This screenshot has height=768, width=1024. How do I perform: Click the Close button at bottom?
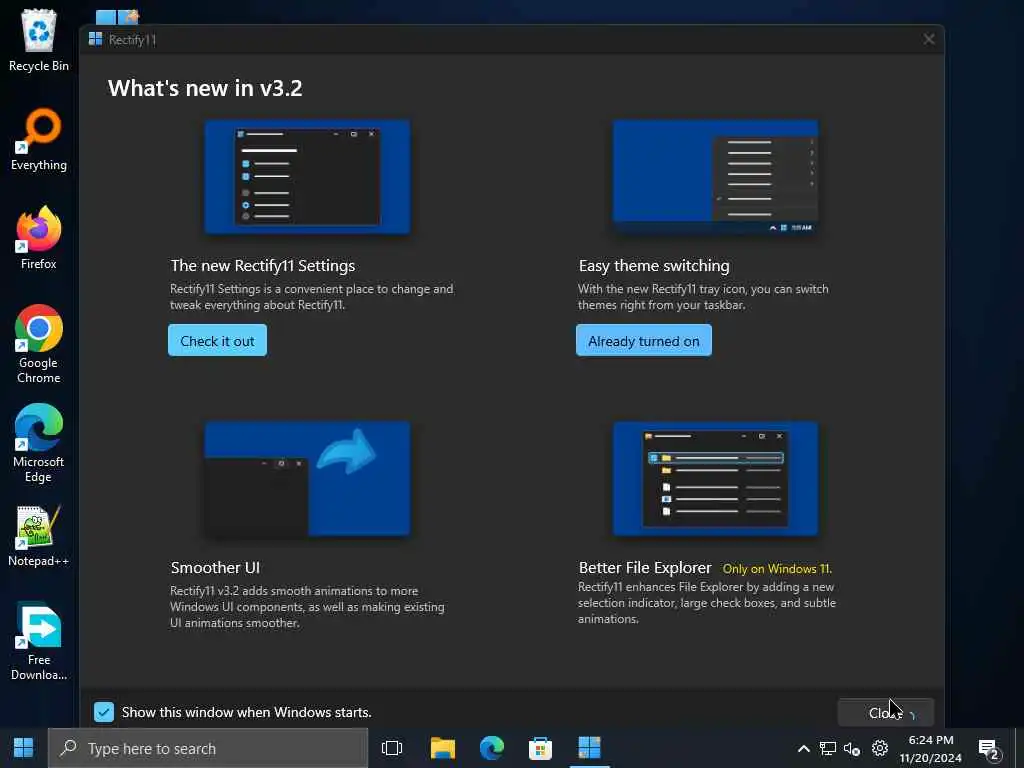(886, 712)
